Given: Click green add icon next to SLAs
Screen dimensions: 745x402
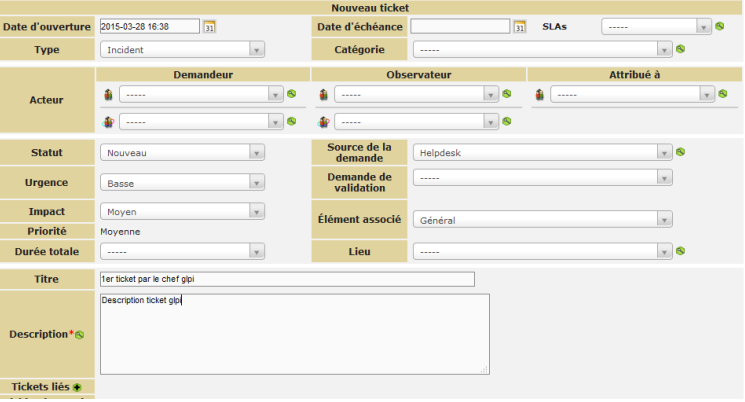Looking at the screenshot, I should [720, 27].
